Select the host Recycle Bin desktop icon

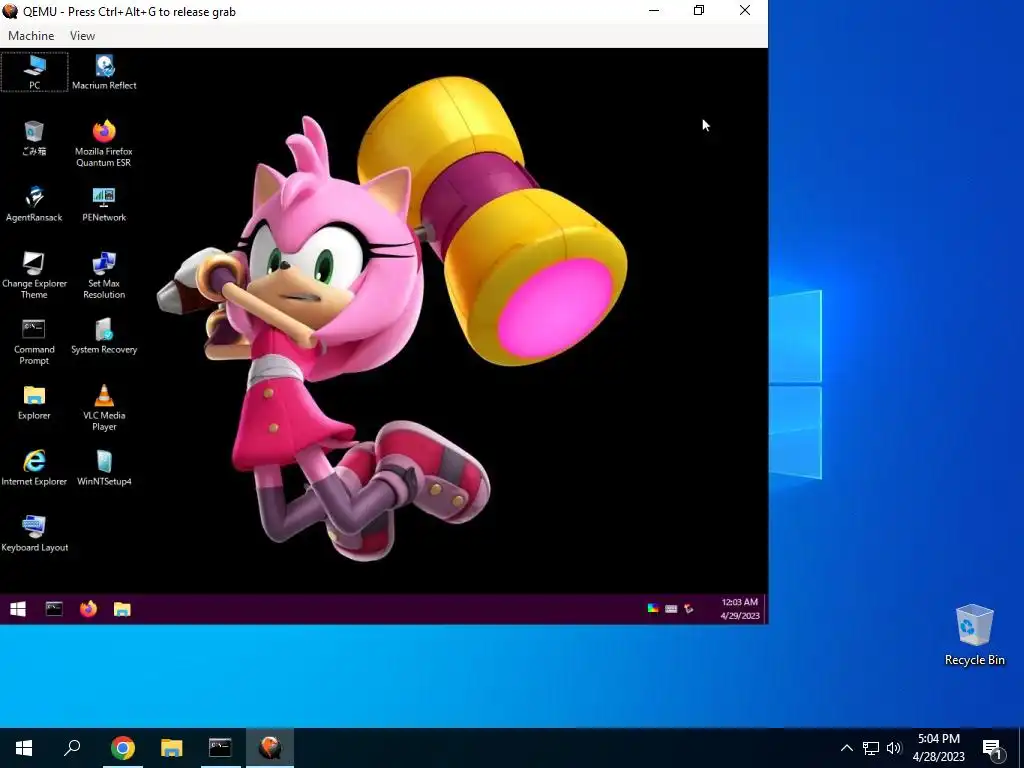(x=974, y=635)
